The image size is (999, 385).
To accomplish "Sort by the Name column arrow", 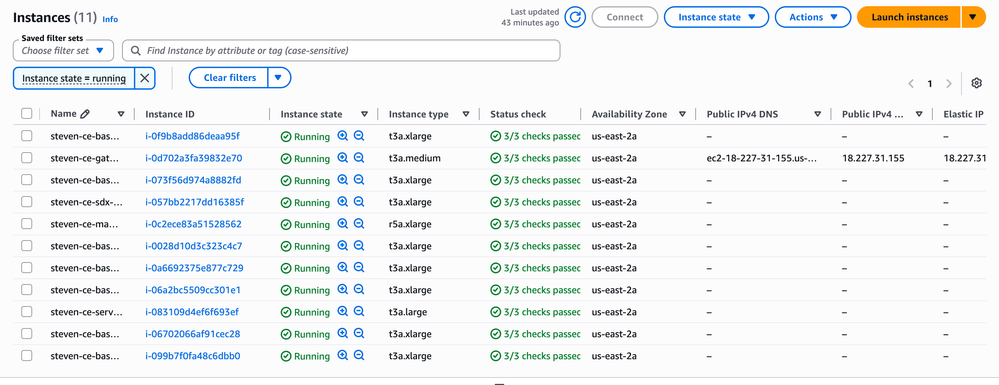I will pyautogui.click(x=121, y=115).
